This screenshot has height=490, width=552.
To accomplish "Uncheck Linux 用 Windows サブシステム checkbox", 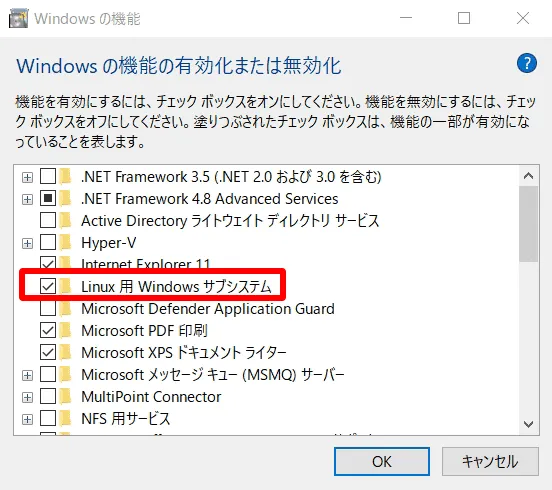I will pyautogui.click(x=48, y=286).
